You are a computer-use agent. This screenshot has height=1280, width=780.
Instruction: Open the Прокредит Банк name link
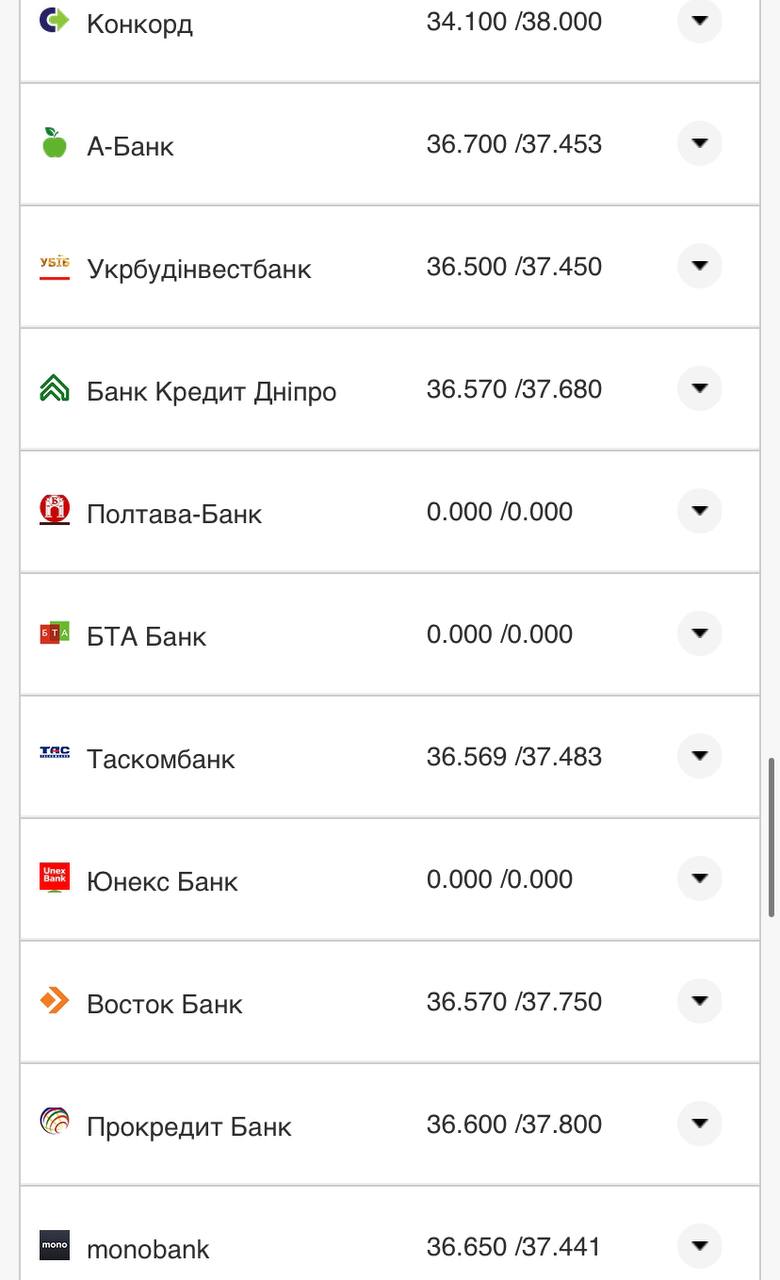[x=189, y=1127]
